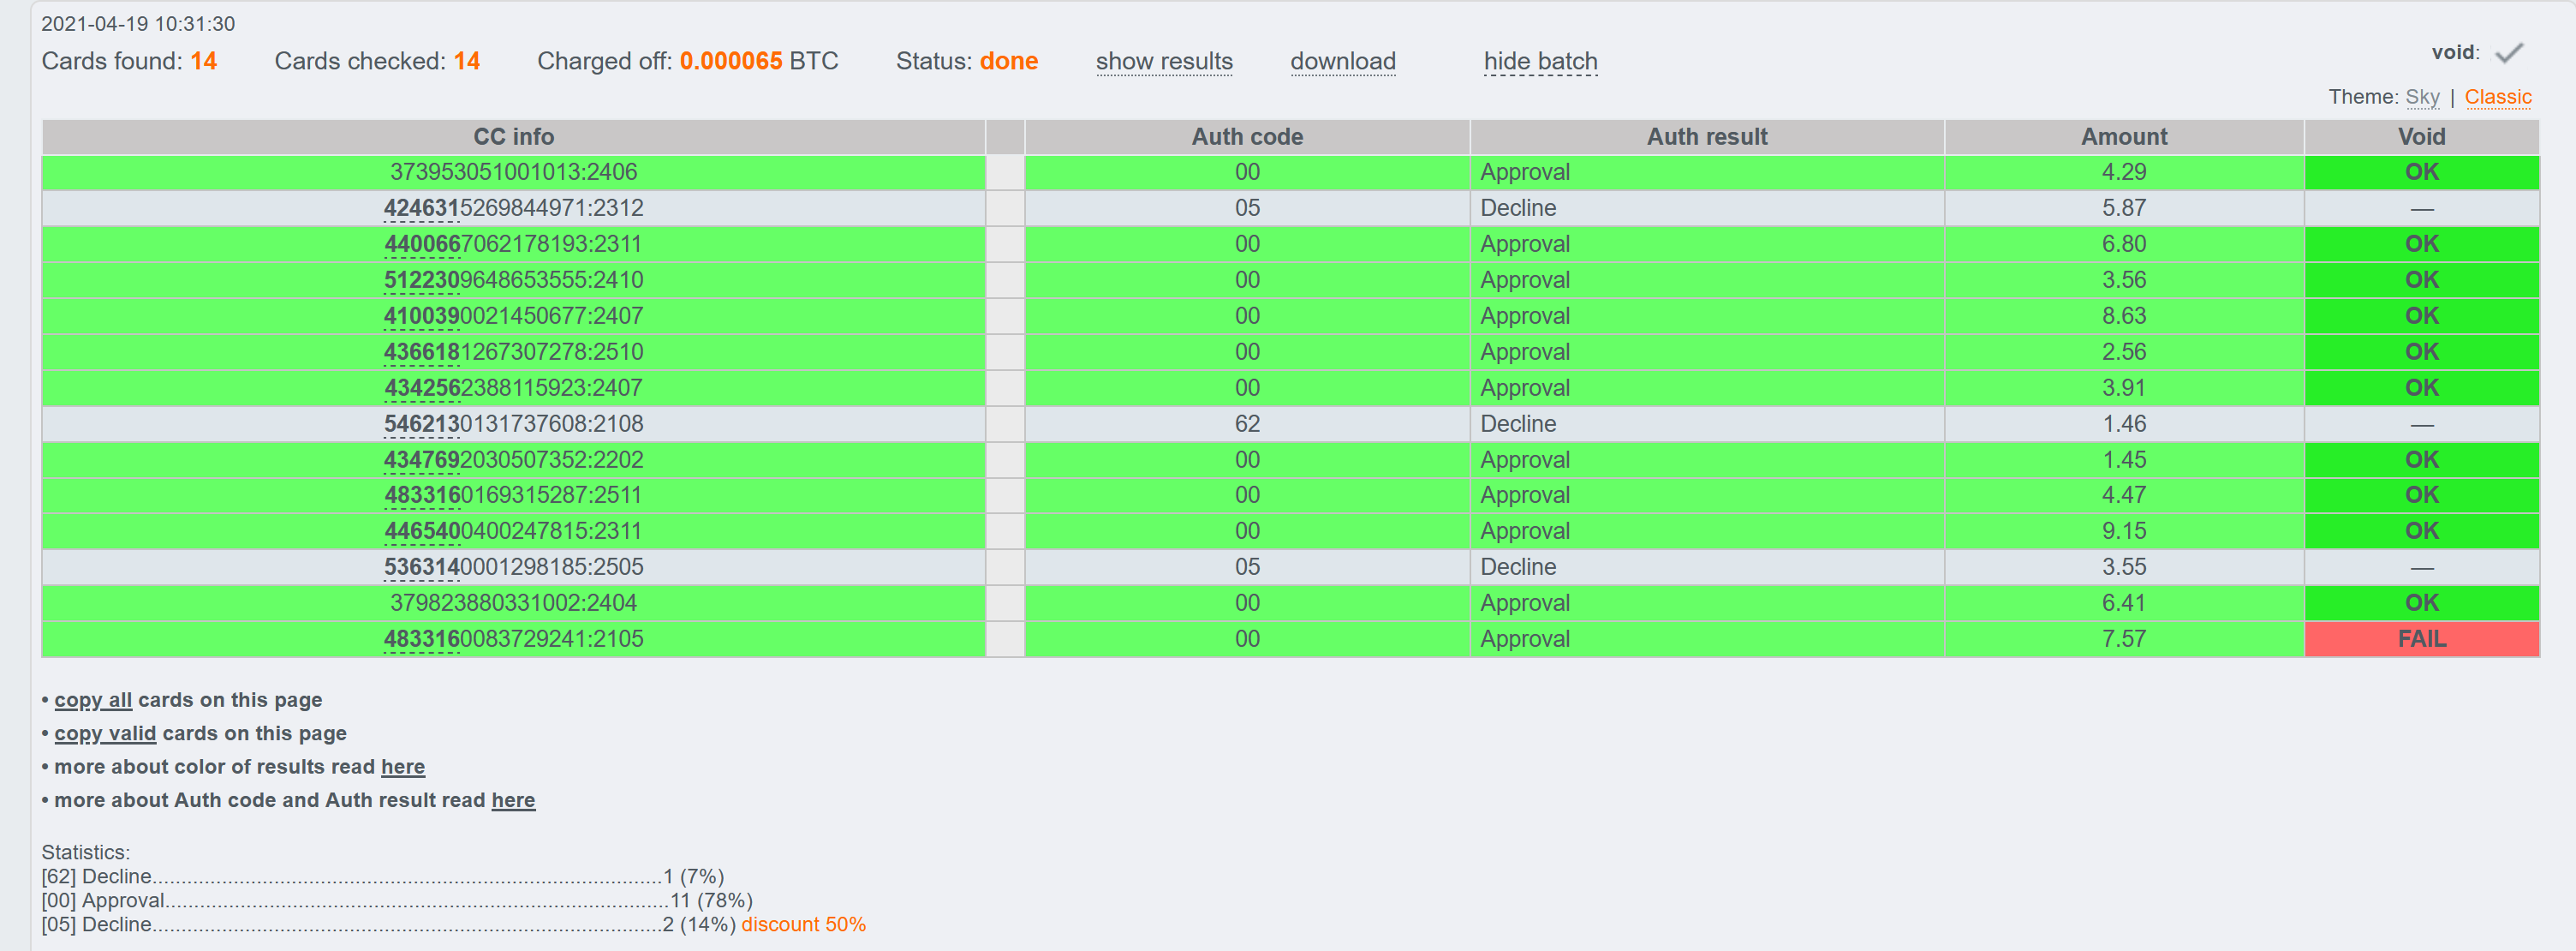Click the batch timestamp 2021-04-19 10:31:30
This screenshot has width=2576, height=951.
[x=138, y=24]
